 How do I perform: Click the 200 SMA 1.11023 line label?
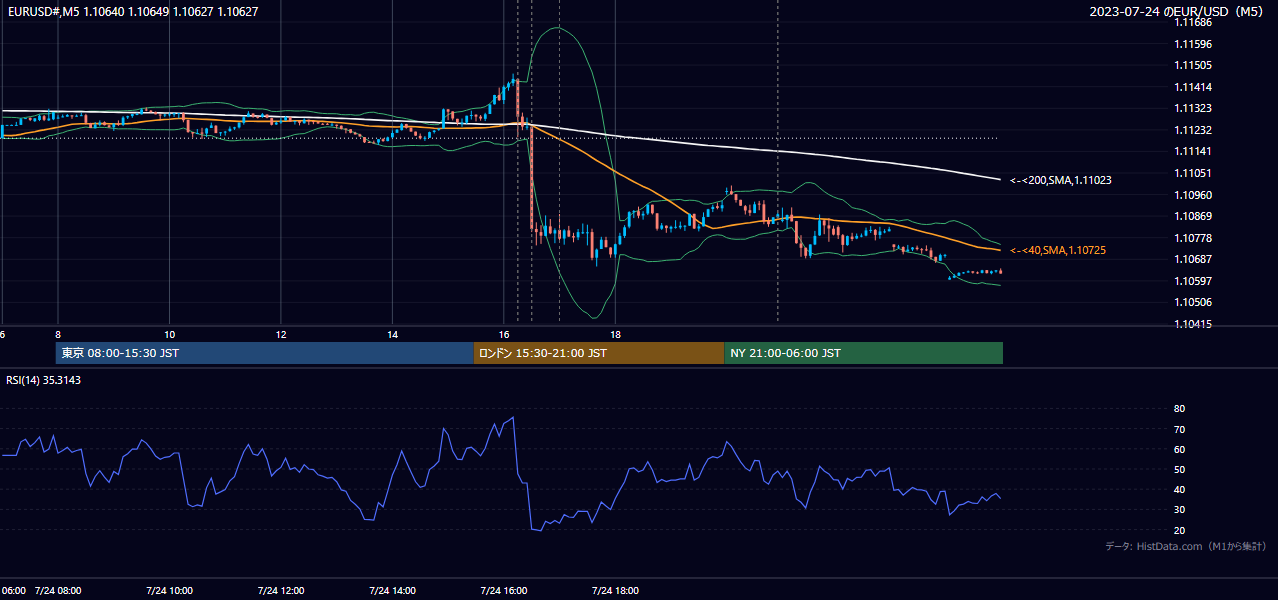(x=1061, y=180)
